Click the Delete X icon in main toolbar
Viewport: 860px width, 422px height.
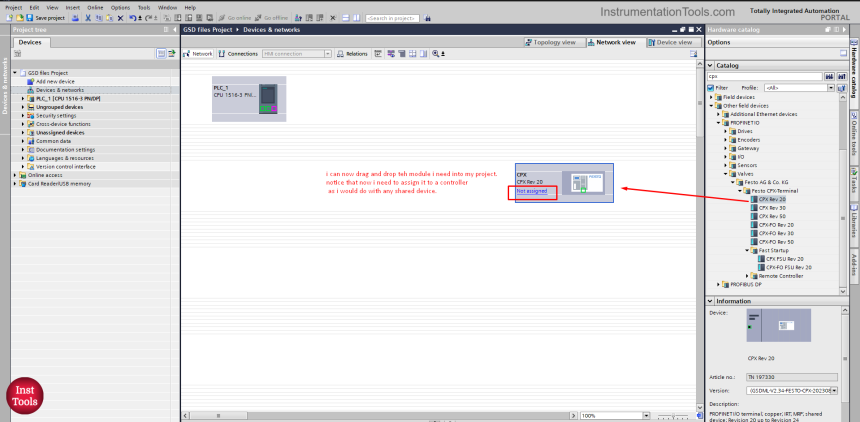tap(121, 18)
